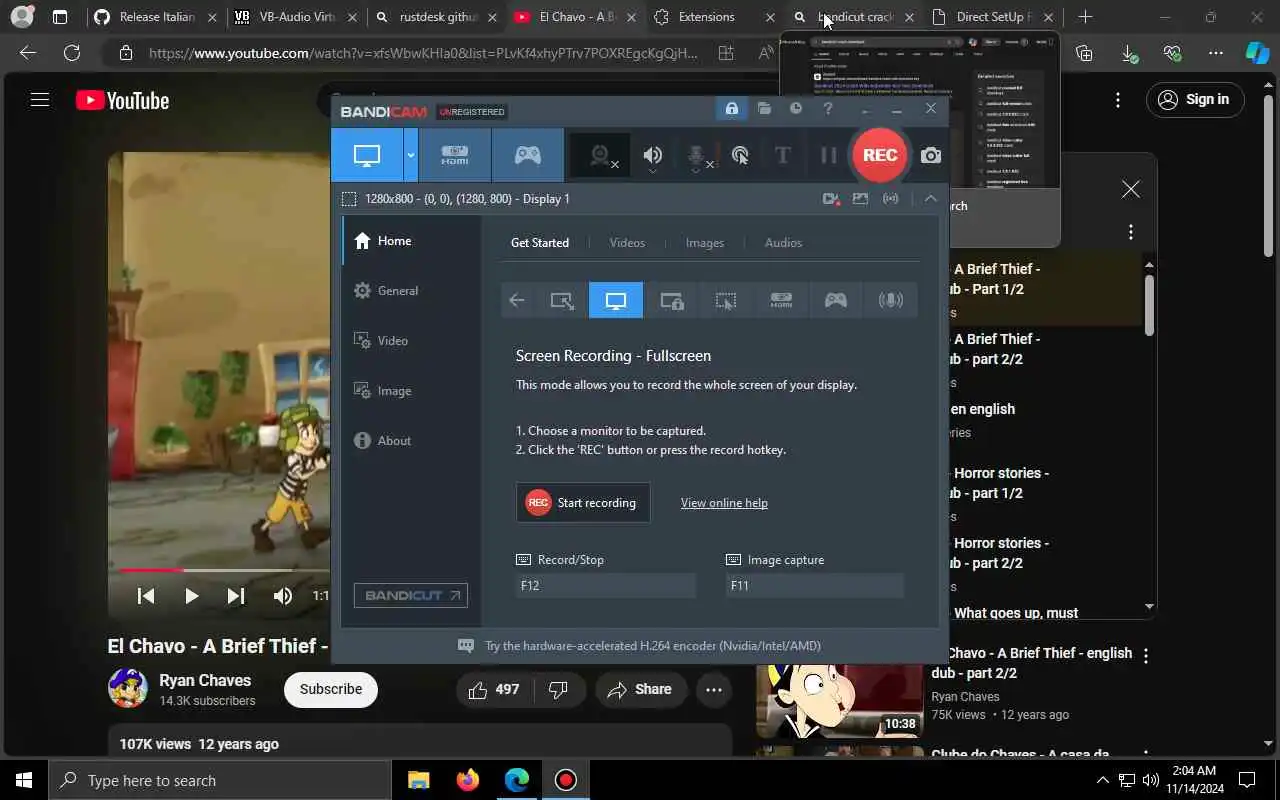Dislike the YouTube video
Screen dimensions: 1280x800
[559, 689]
